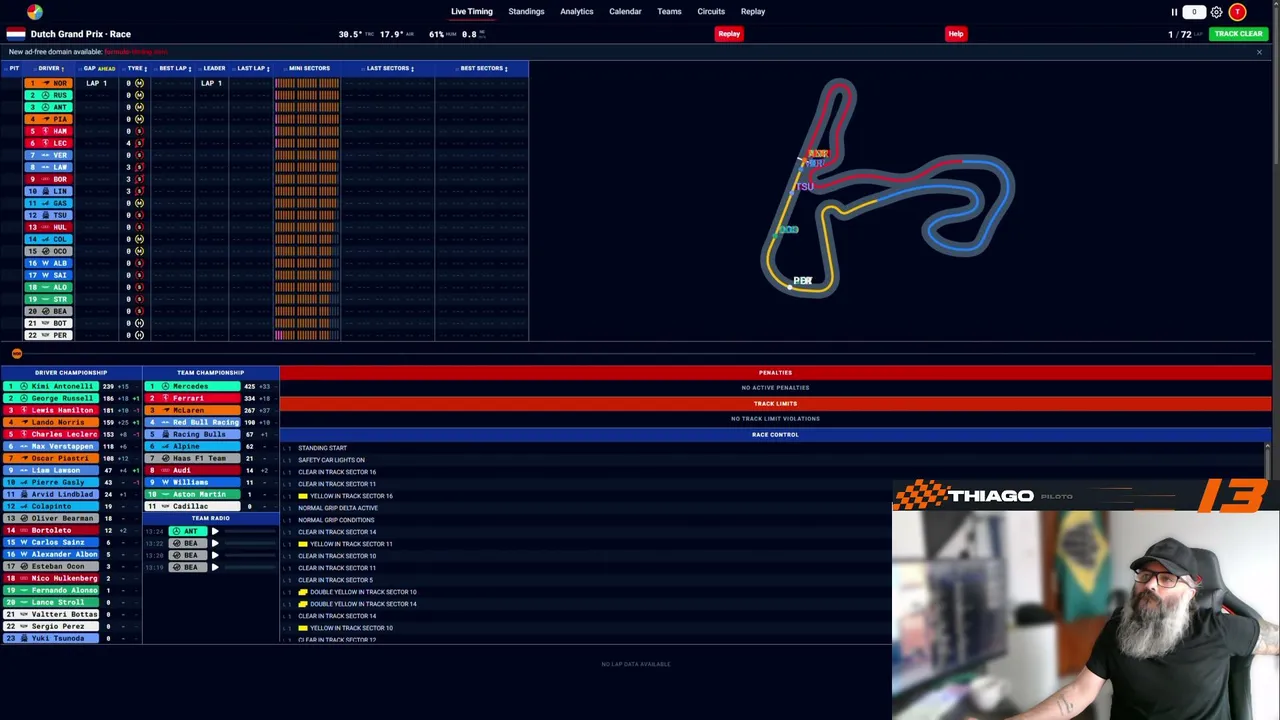The image size is (1280, 720).
Task: Click NOR medium tyre compound icon
Action: coord(139,83)
